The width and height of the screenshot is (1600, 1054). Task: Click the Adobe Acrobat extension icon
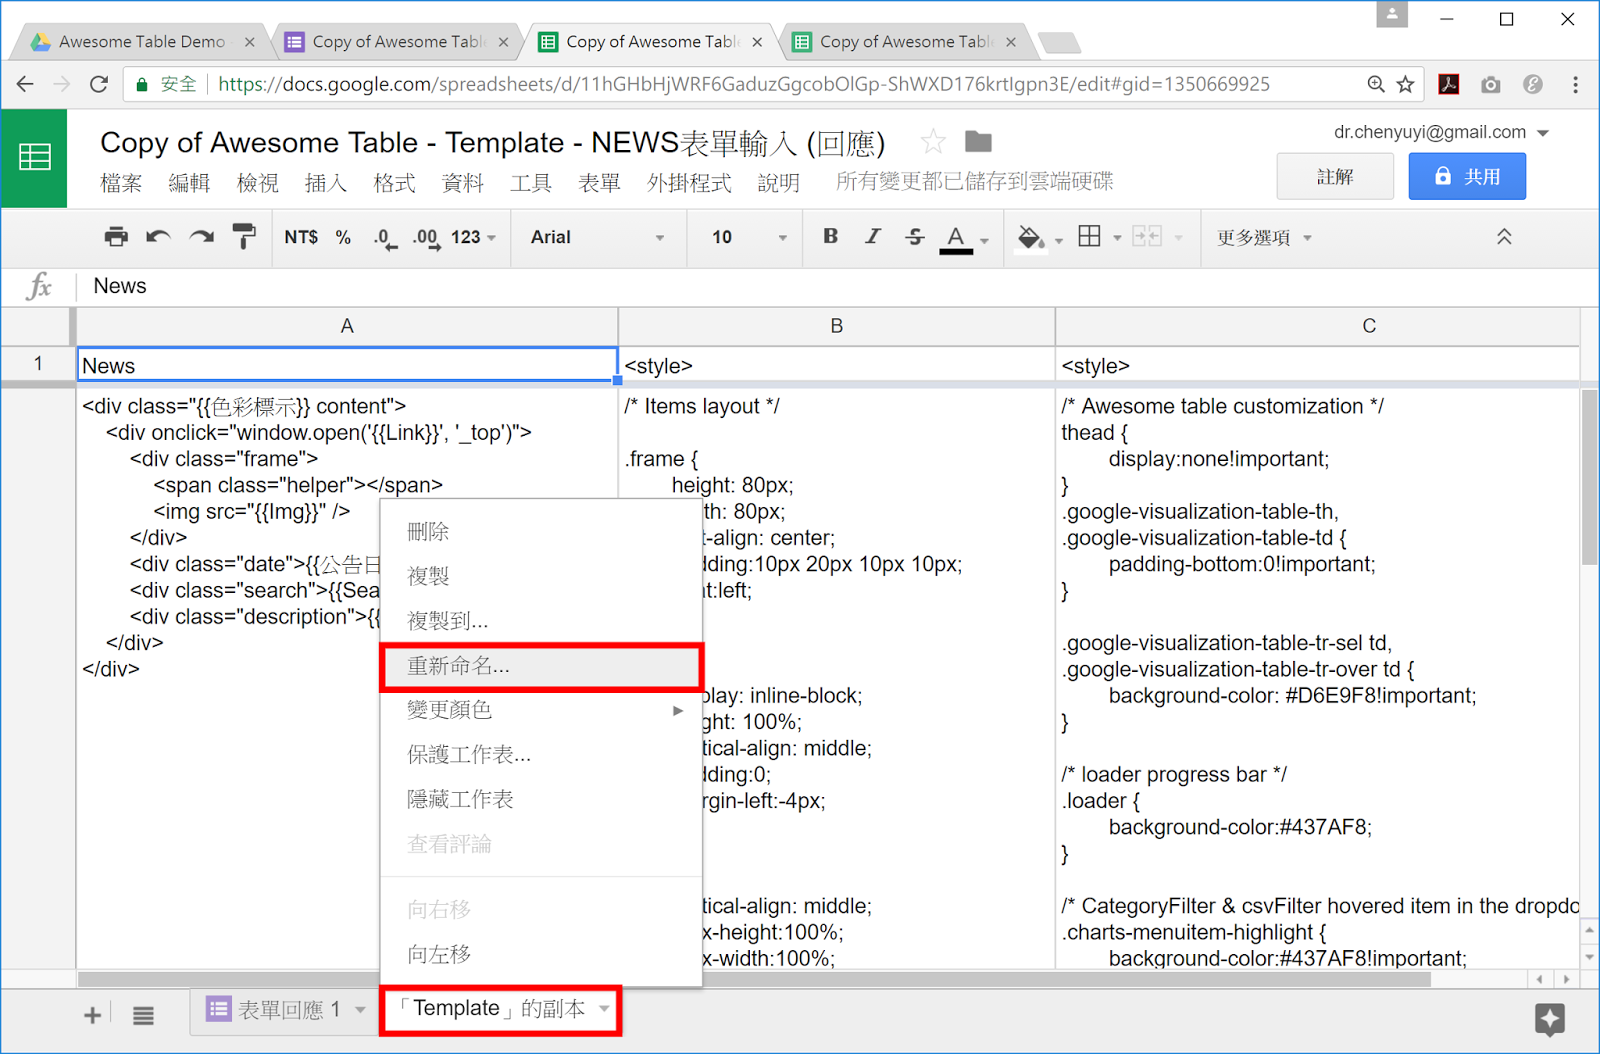point(1448,84)
